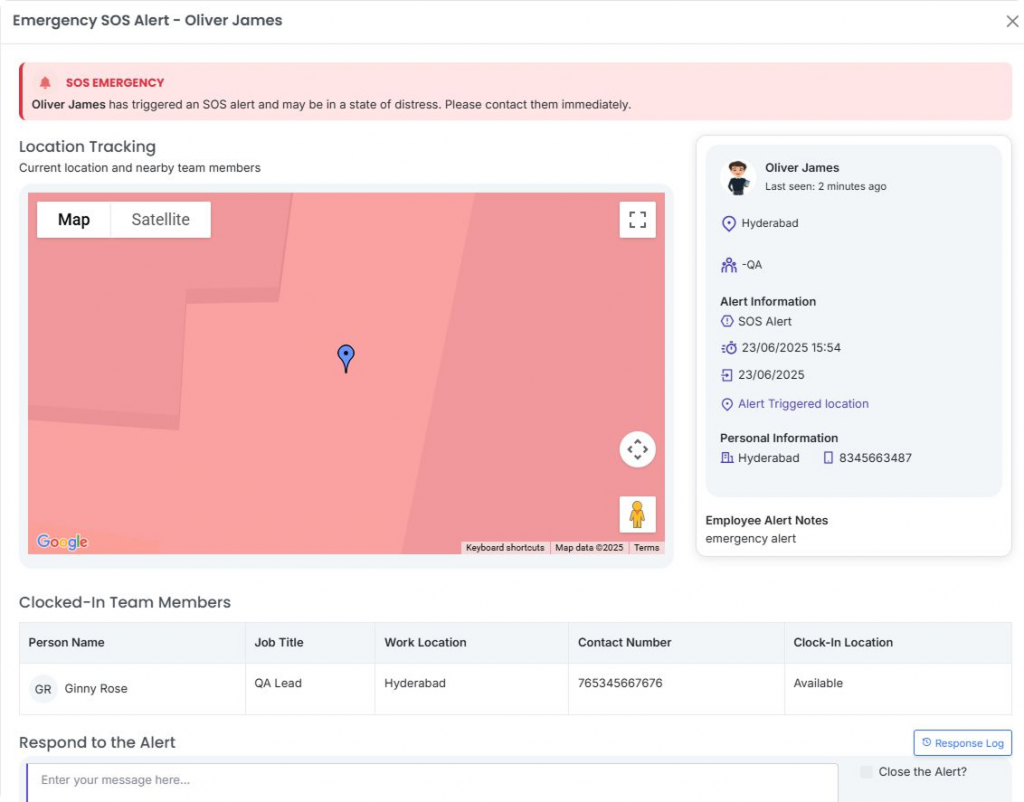This screenshot has height=802, width=1024.
Task: Click the phone icon beside 8345663487
Action: click(x=828, y=458)
